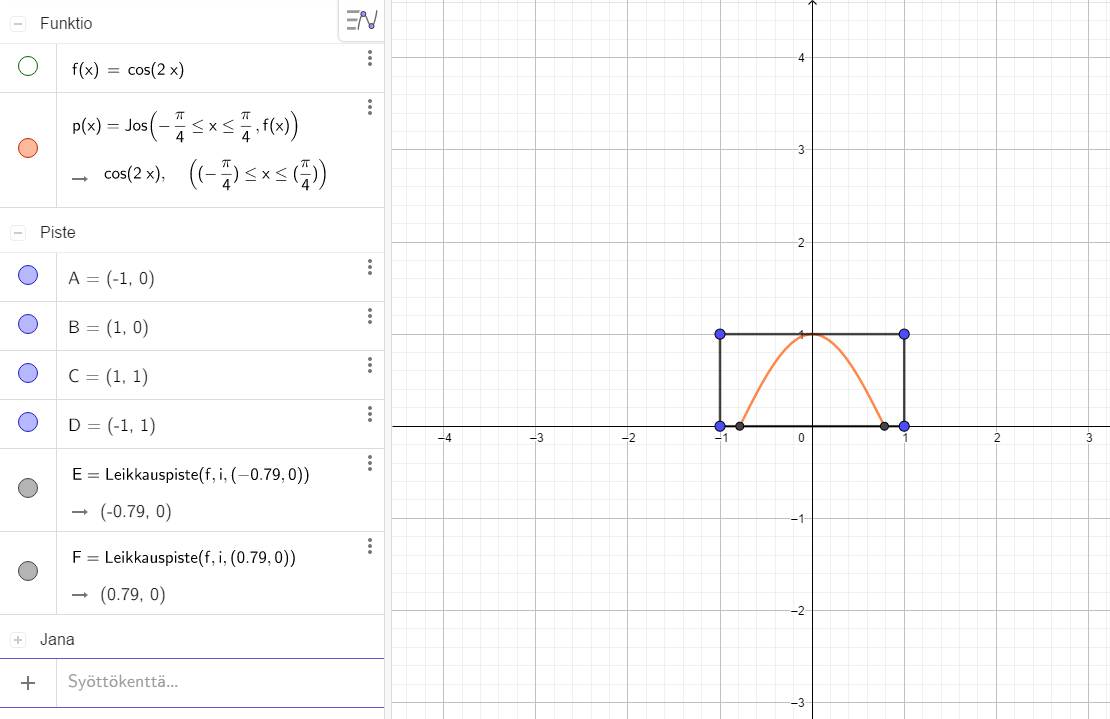1110x719 pixels.
Task: Click the Syöttökenttä input field
Action: [200, 683]
